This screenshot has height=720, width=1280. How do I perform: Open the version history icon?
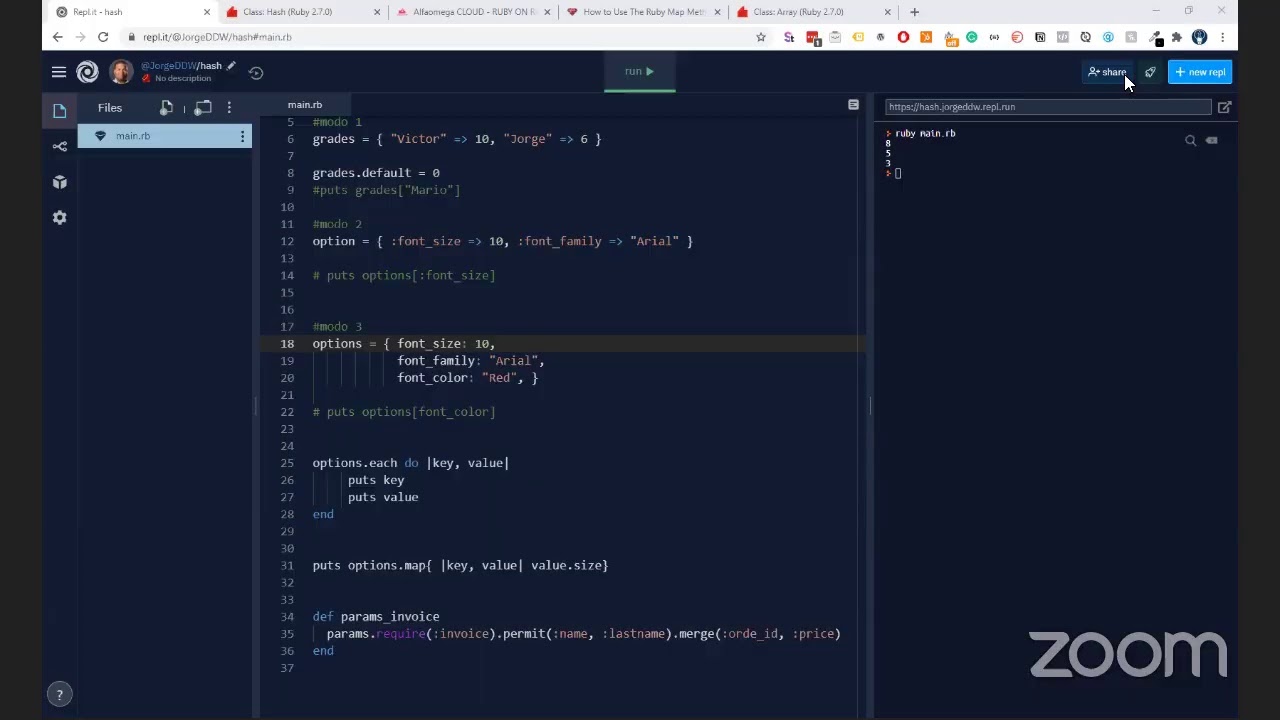(256, 72)
